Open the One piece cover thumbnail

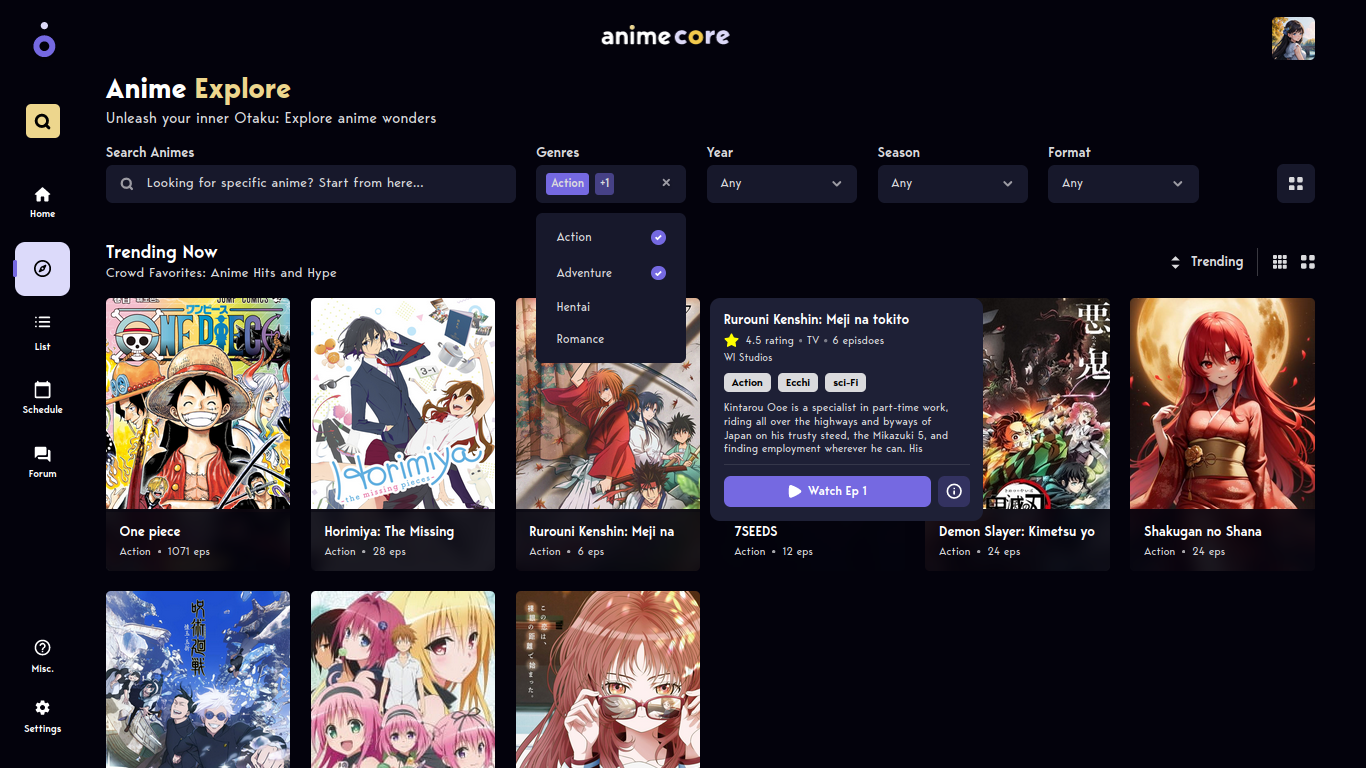[198, 403]
